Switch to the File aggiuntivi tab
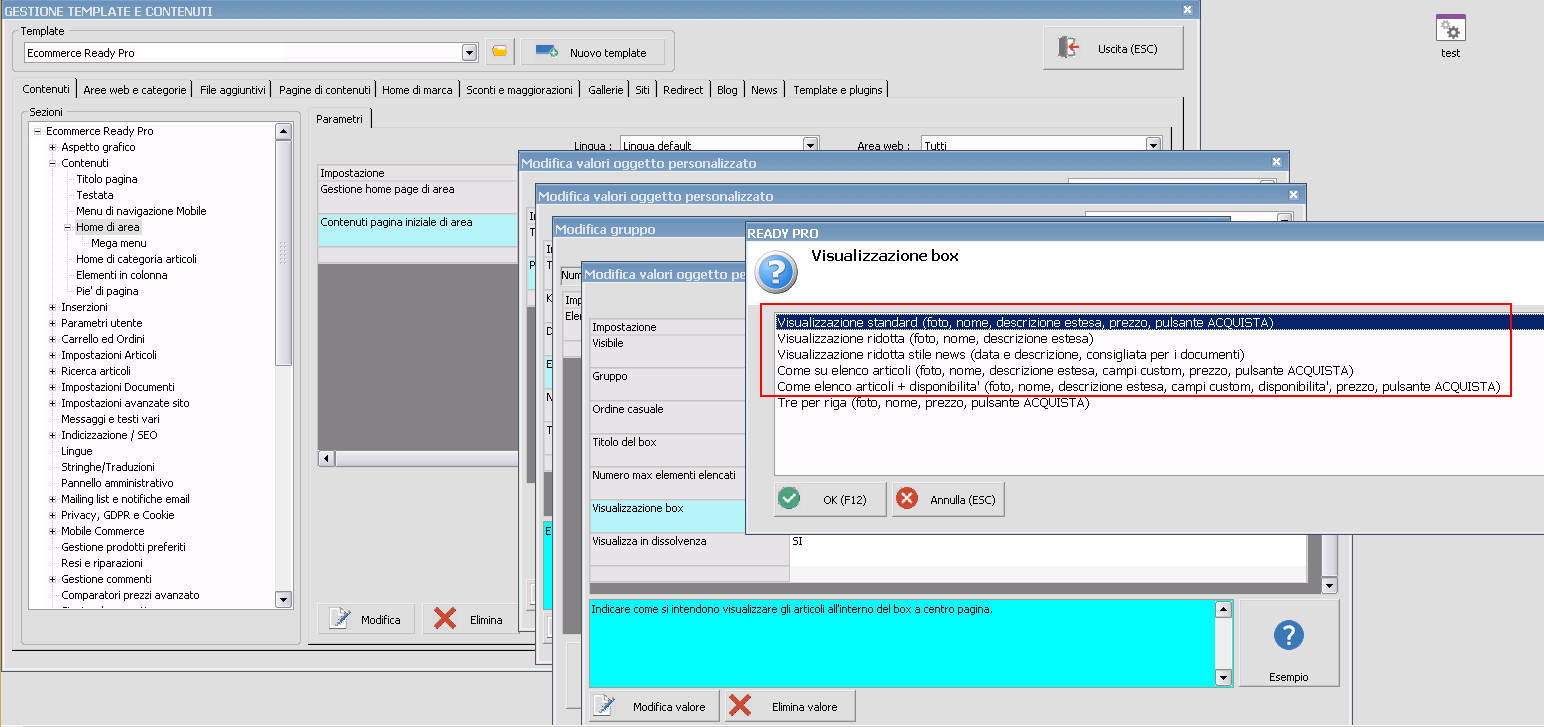This screenshot has width=1544, height=727. (x=233, y=90)
